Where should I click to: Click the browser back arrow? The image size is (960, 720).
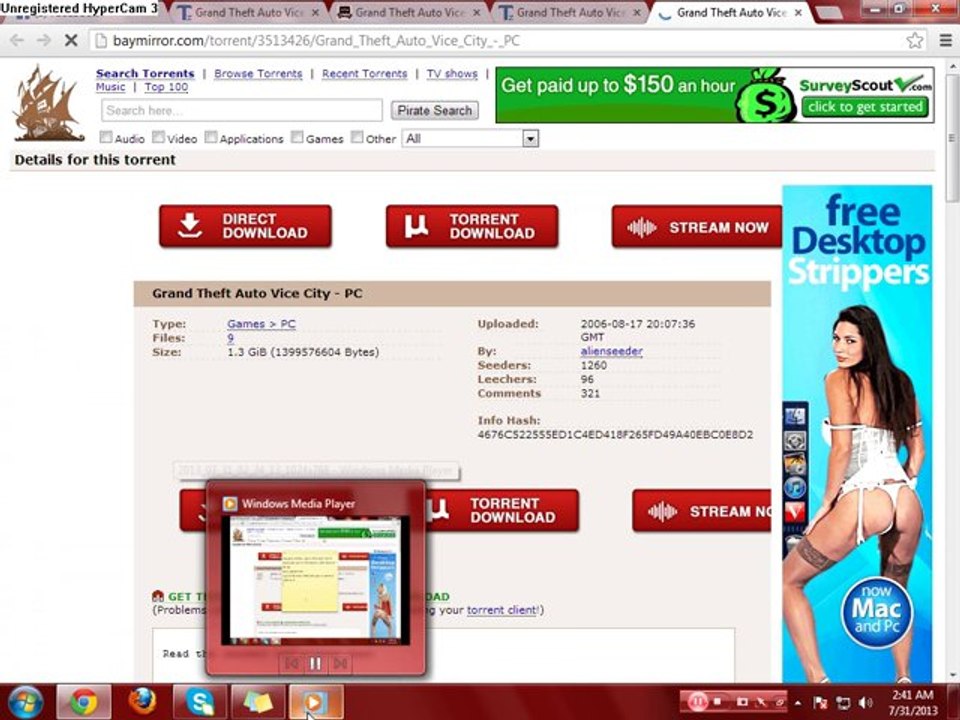(17, 41)
